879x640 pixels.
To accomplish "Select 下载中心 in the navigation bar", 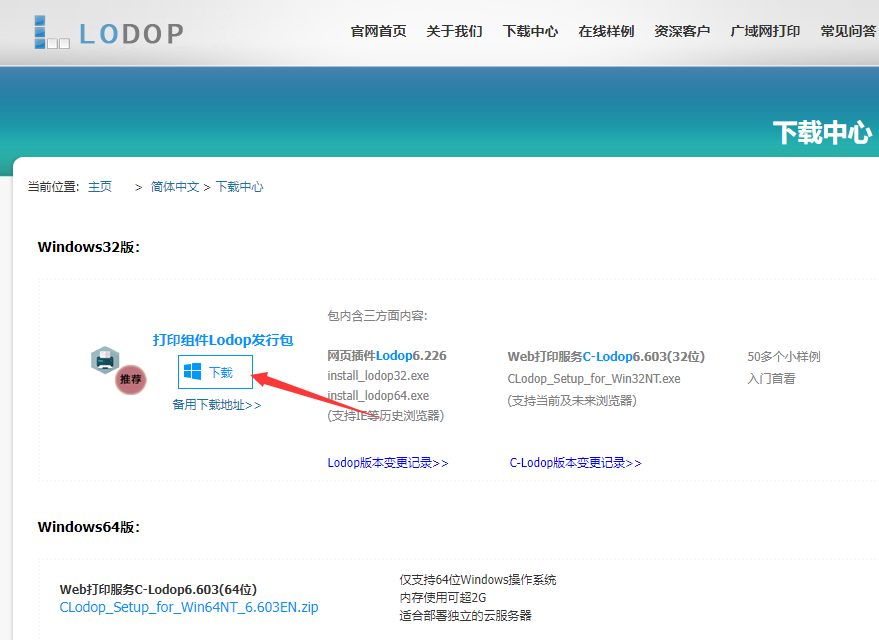I will (530, 31).
